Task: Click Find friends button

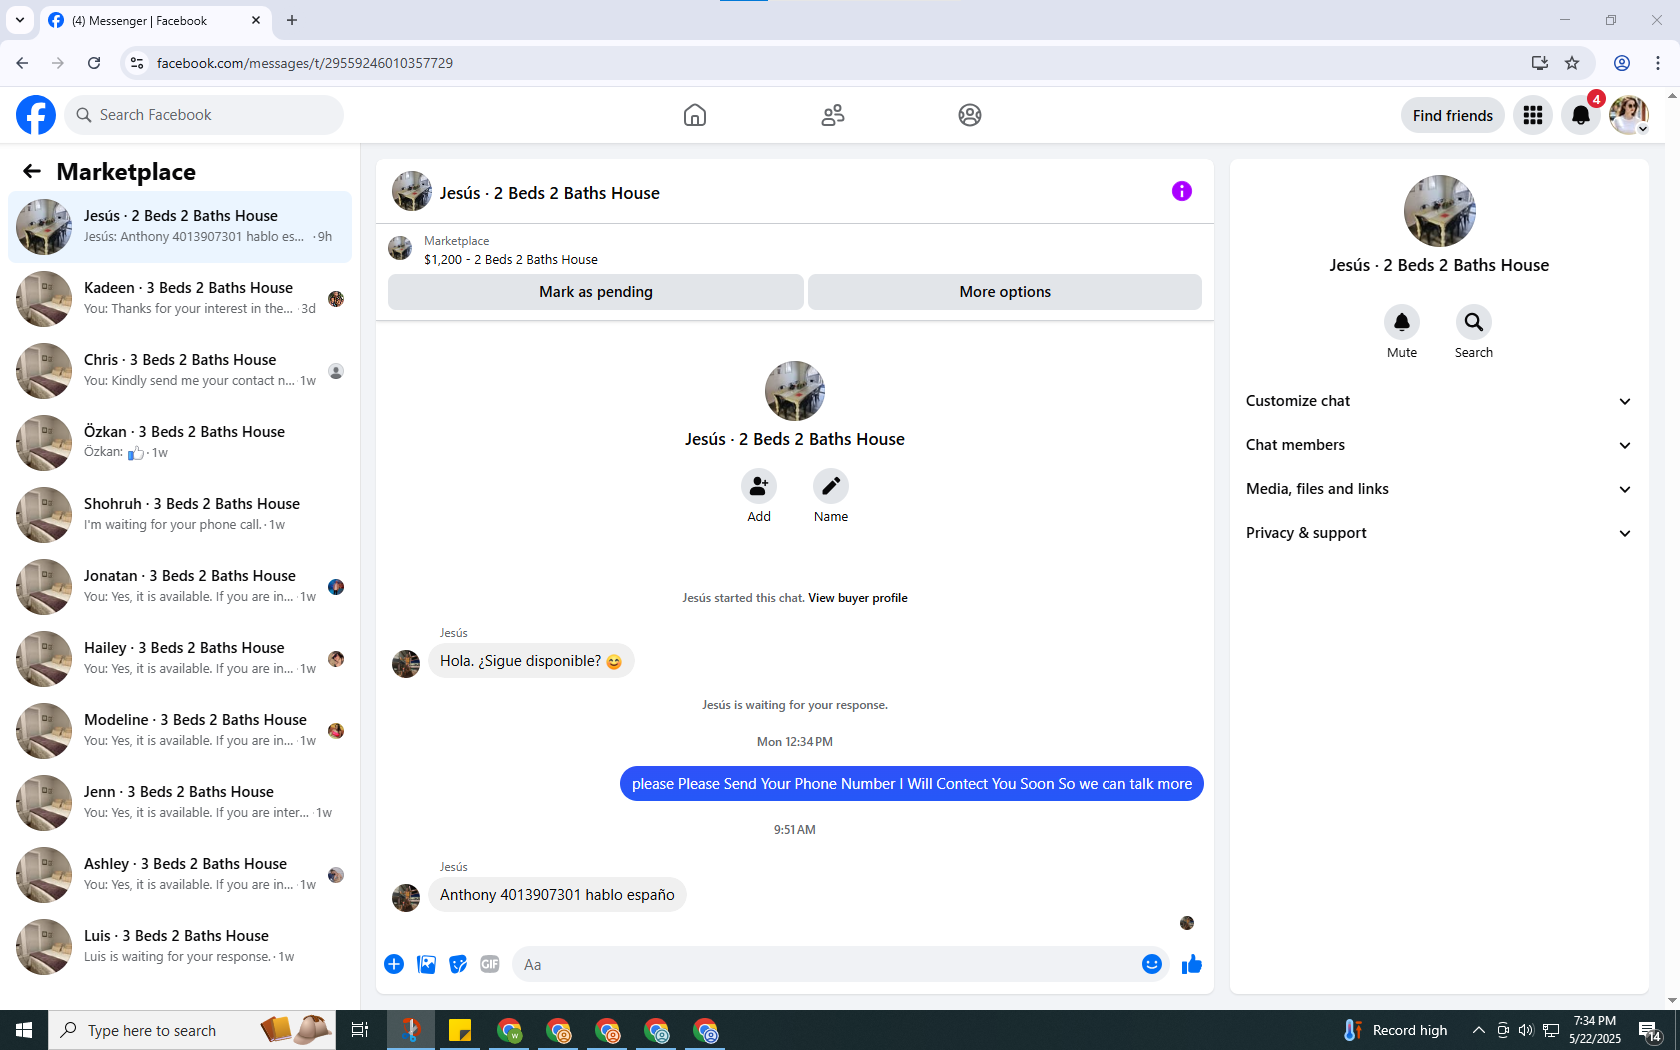Action: (x=1453, y=115)
